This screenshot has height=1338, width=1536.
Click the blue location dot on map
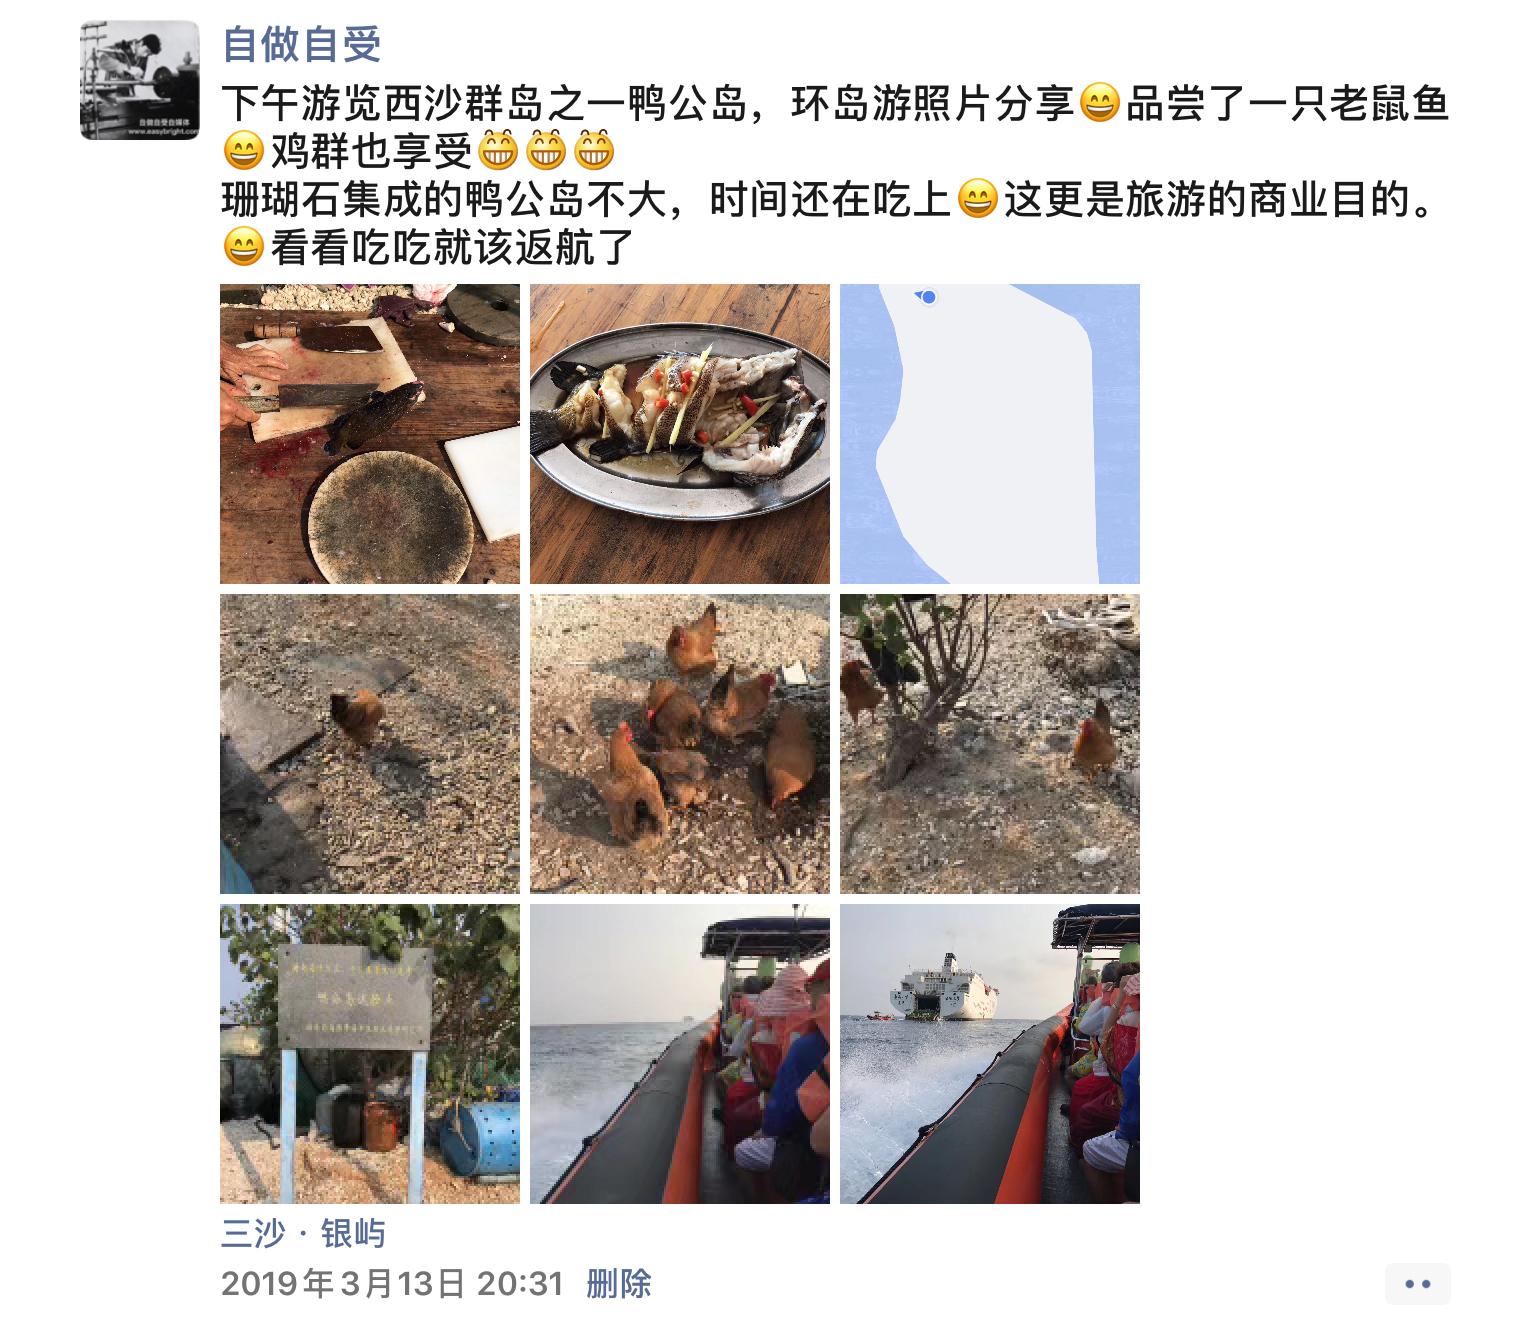click(x=929, y=297)
